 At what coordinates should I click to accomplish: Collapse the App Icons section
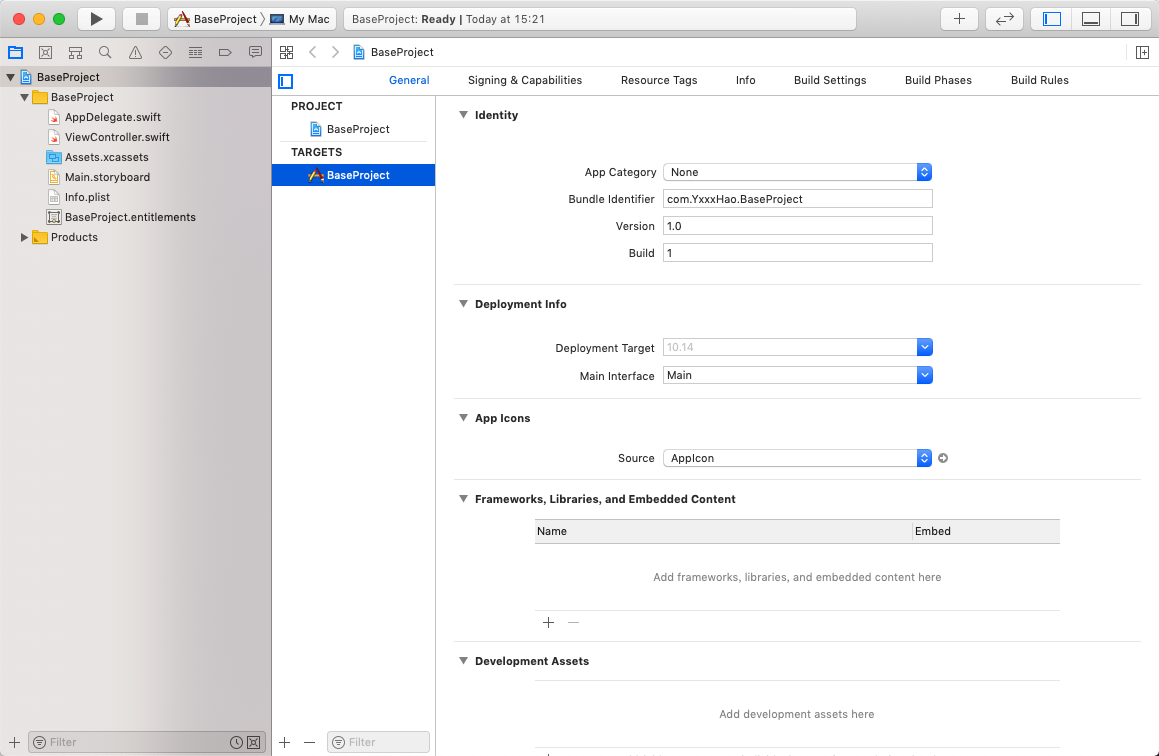point(463,418)
